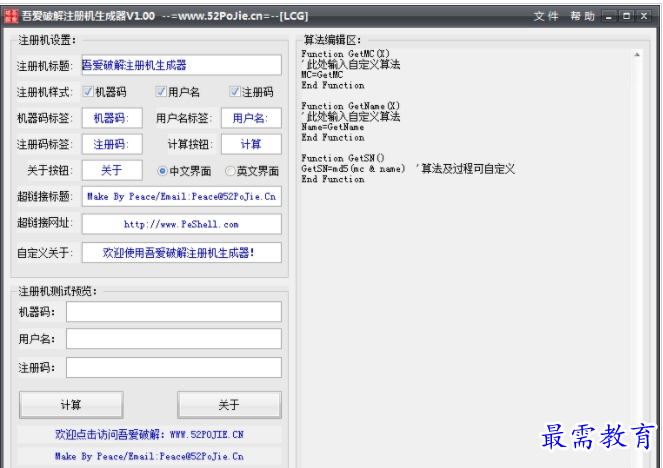Click the preview 用户名 input box
The height and width of the screenshot is (468, 663).
click(174, 339)
